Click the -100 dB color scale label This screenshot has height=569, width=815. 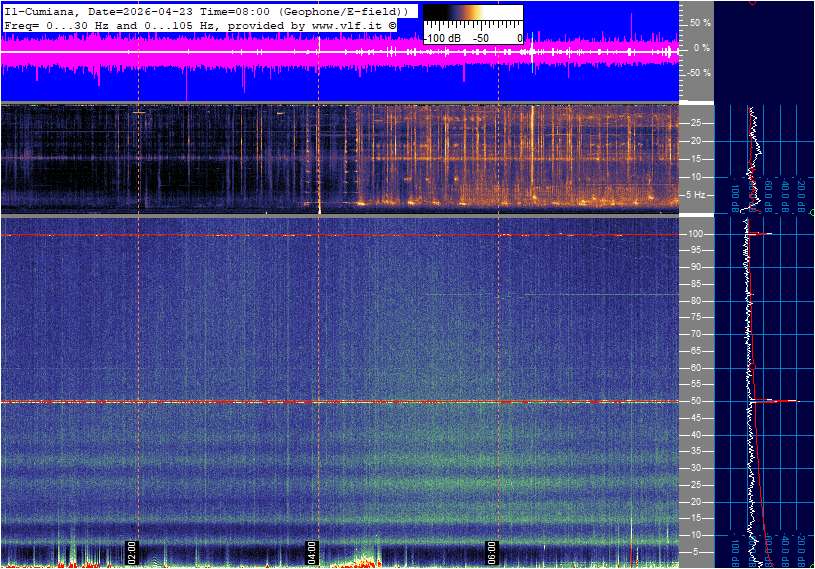coord(440,38)
